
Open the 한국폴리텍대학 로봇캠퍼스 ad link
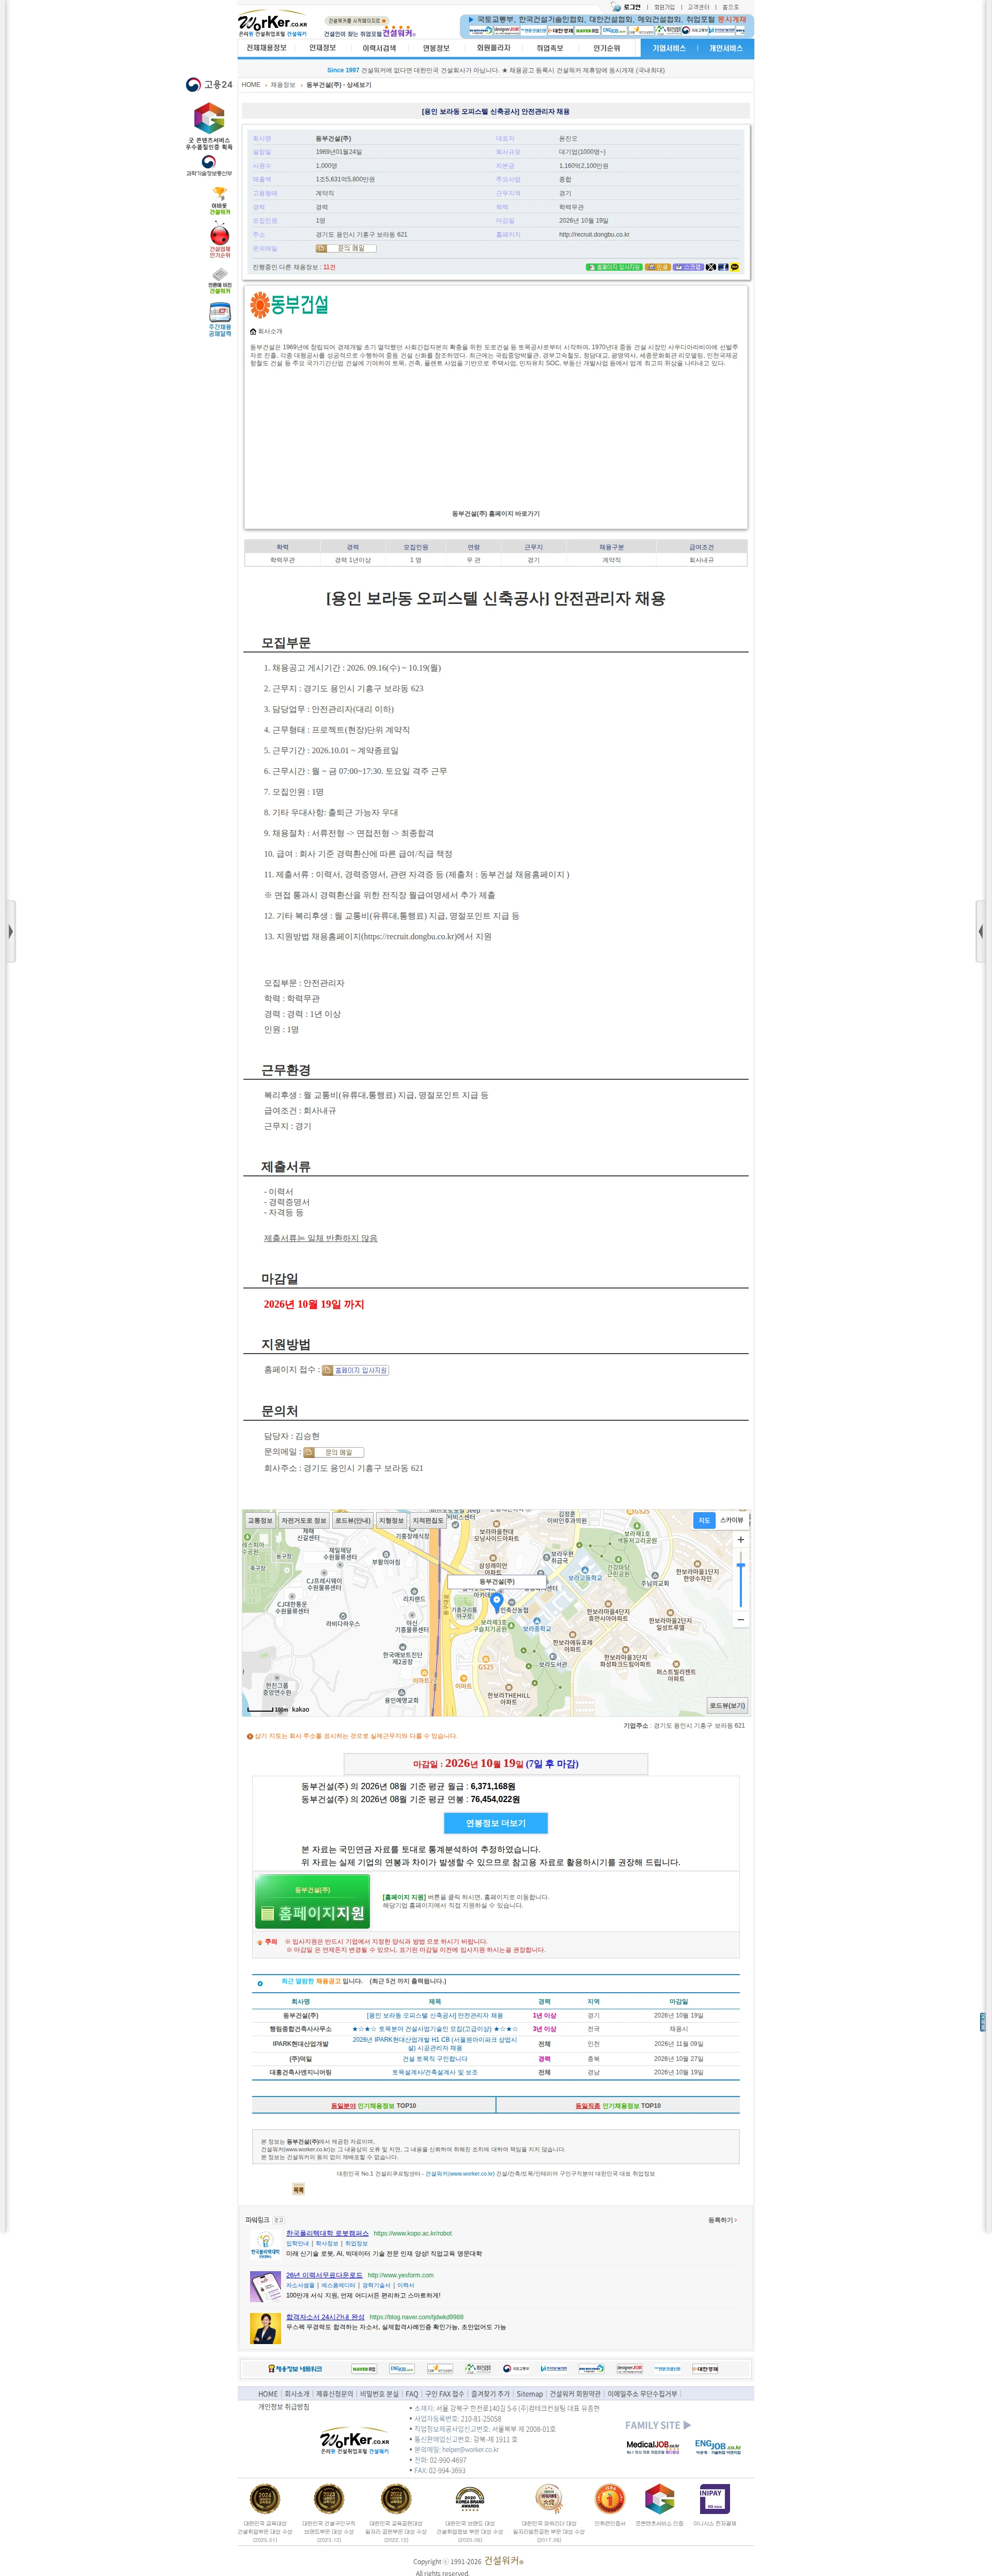point(327,2233)
